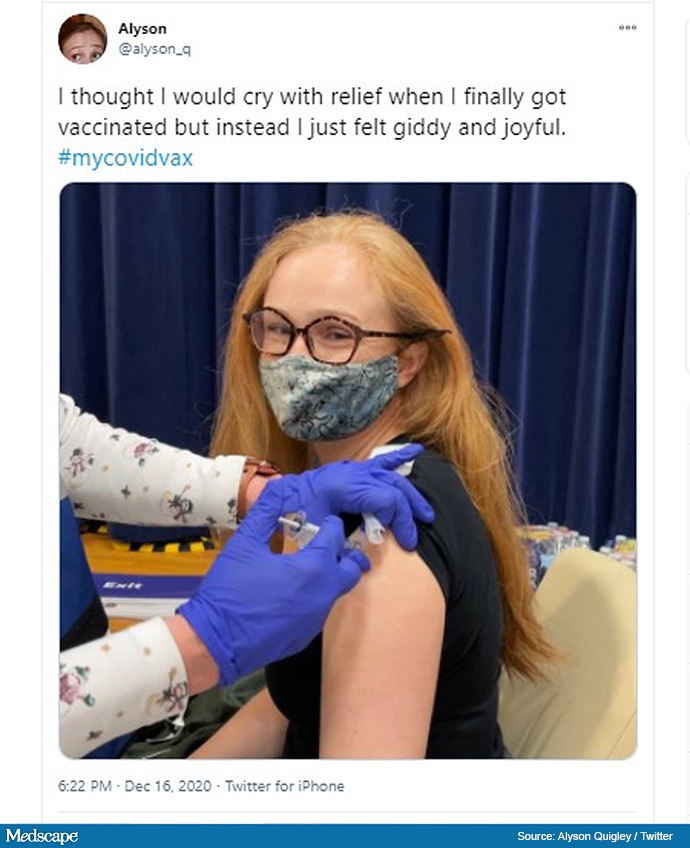
Task: Open the @alyson_q handle link
Action: pyautogui.click(x=154, y=49)
